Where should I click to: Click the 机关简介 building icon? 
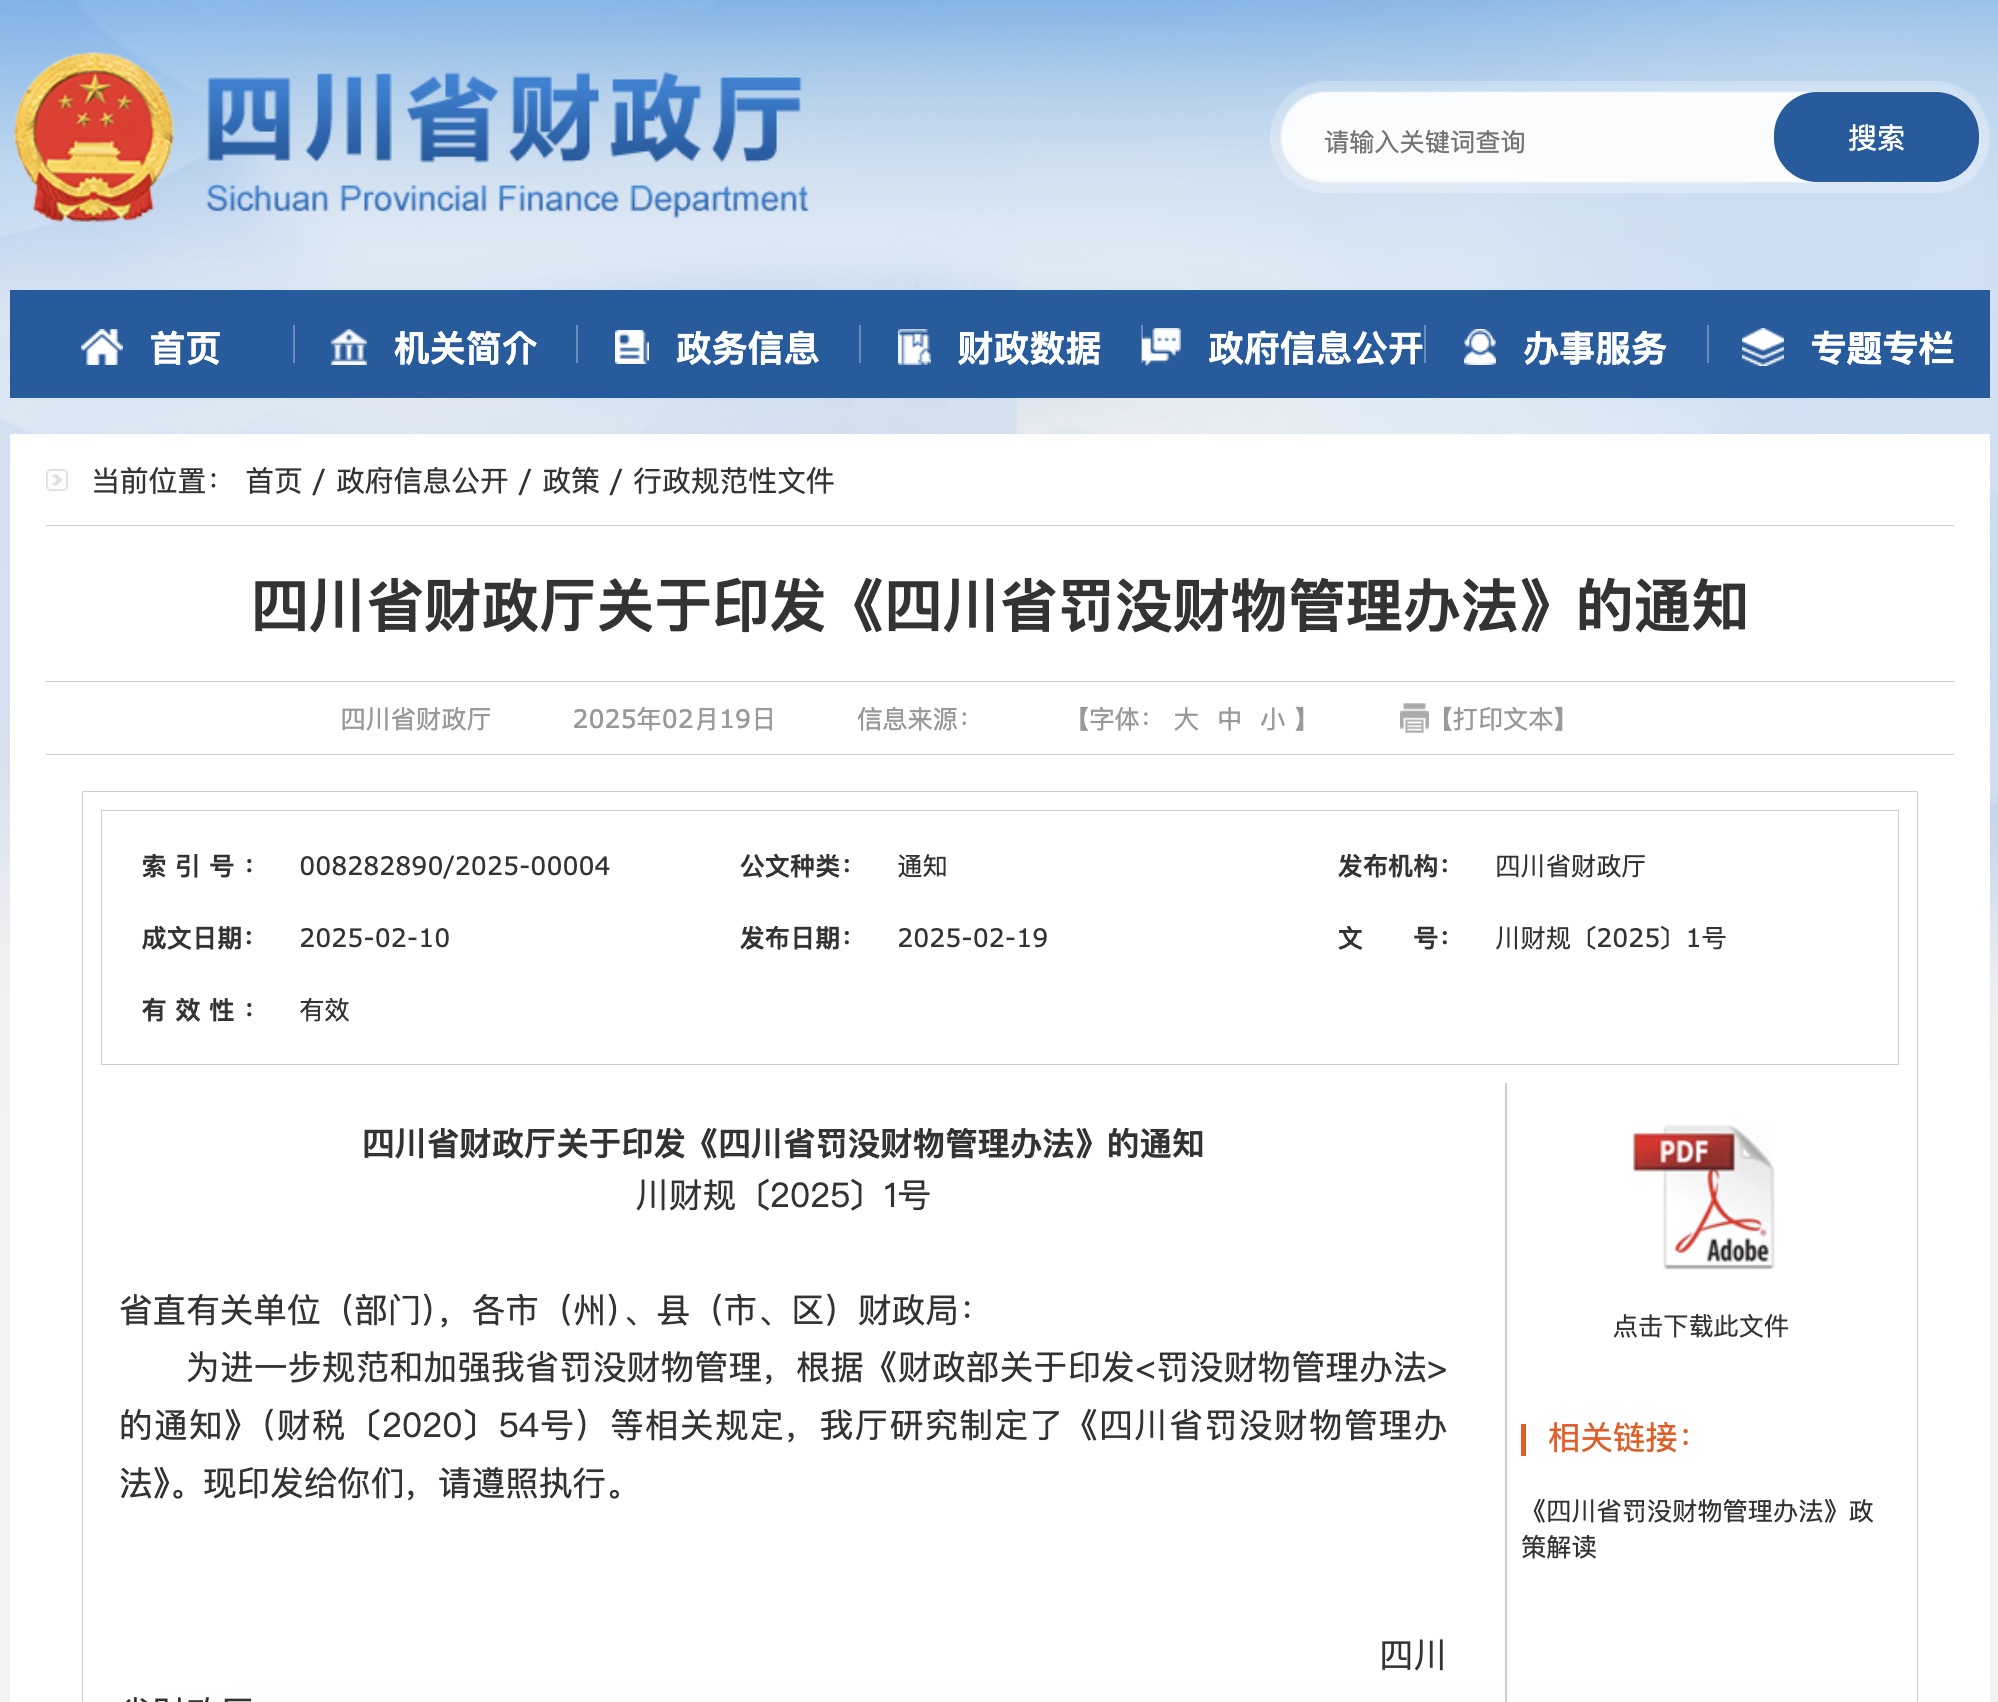[348, 347]
